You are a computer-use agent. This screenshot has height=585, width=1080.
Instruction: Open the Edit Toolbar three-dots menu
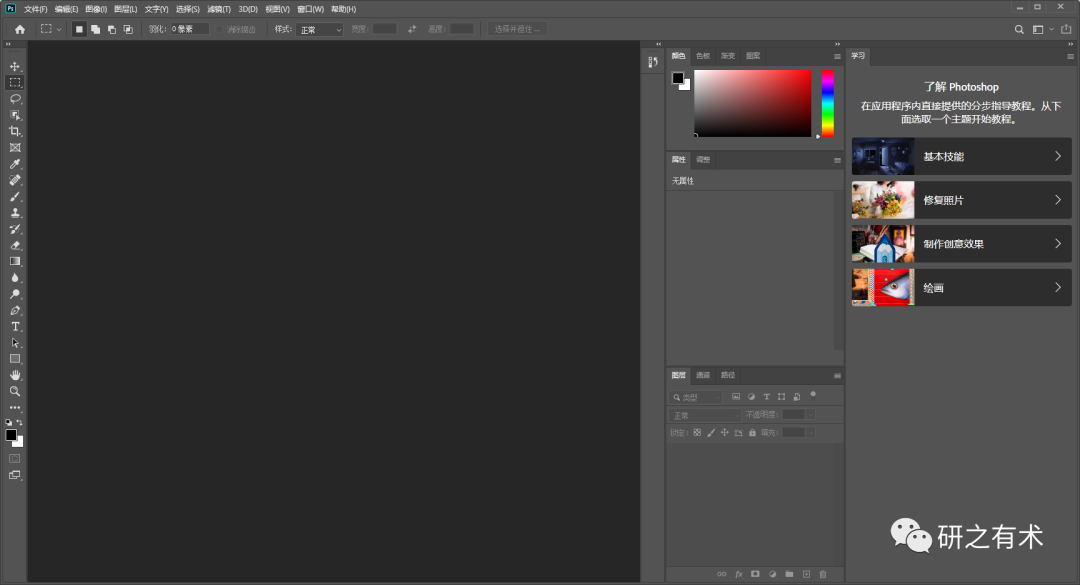click(14, 408)
